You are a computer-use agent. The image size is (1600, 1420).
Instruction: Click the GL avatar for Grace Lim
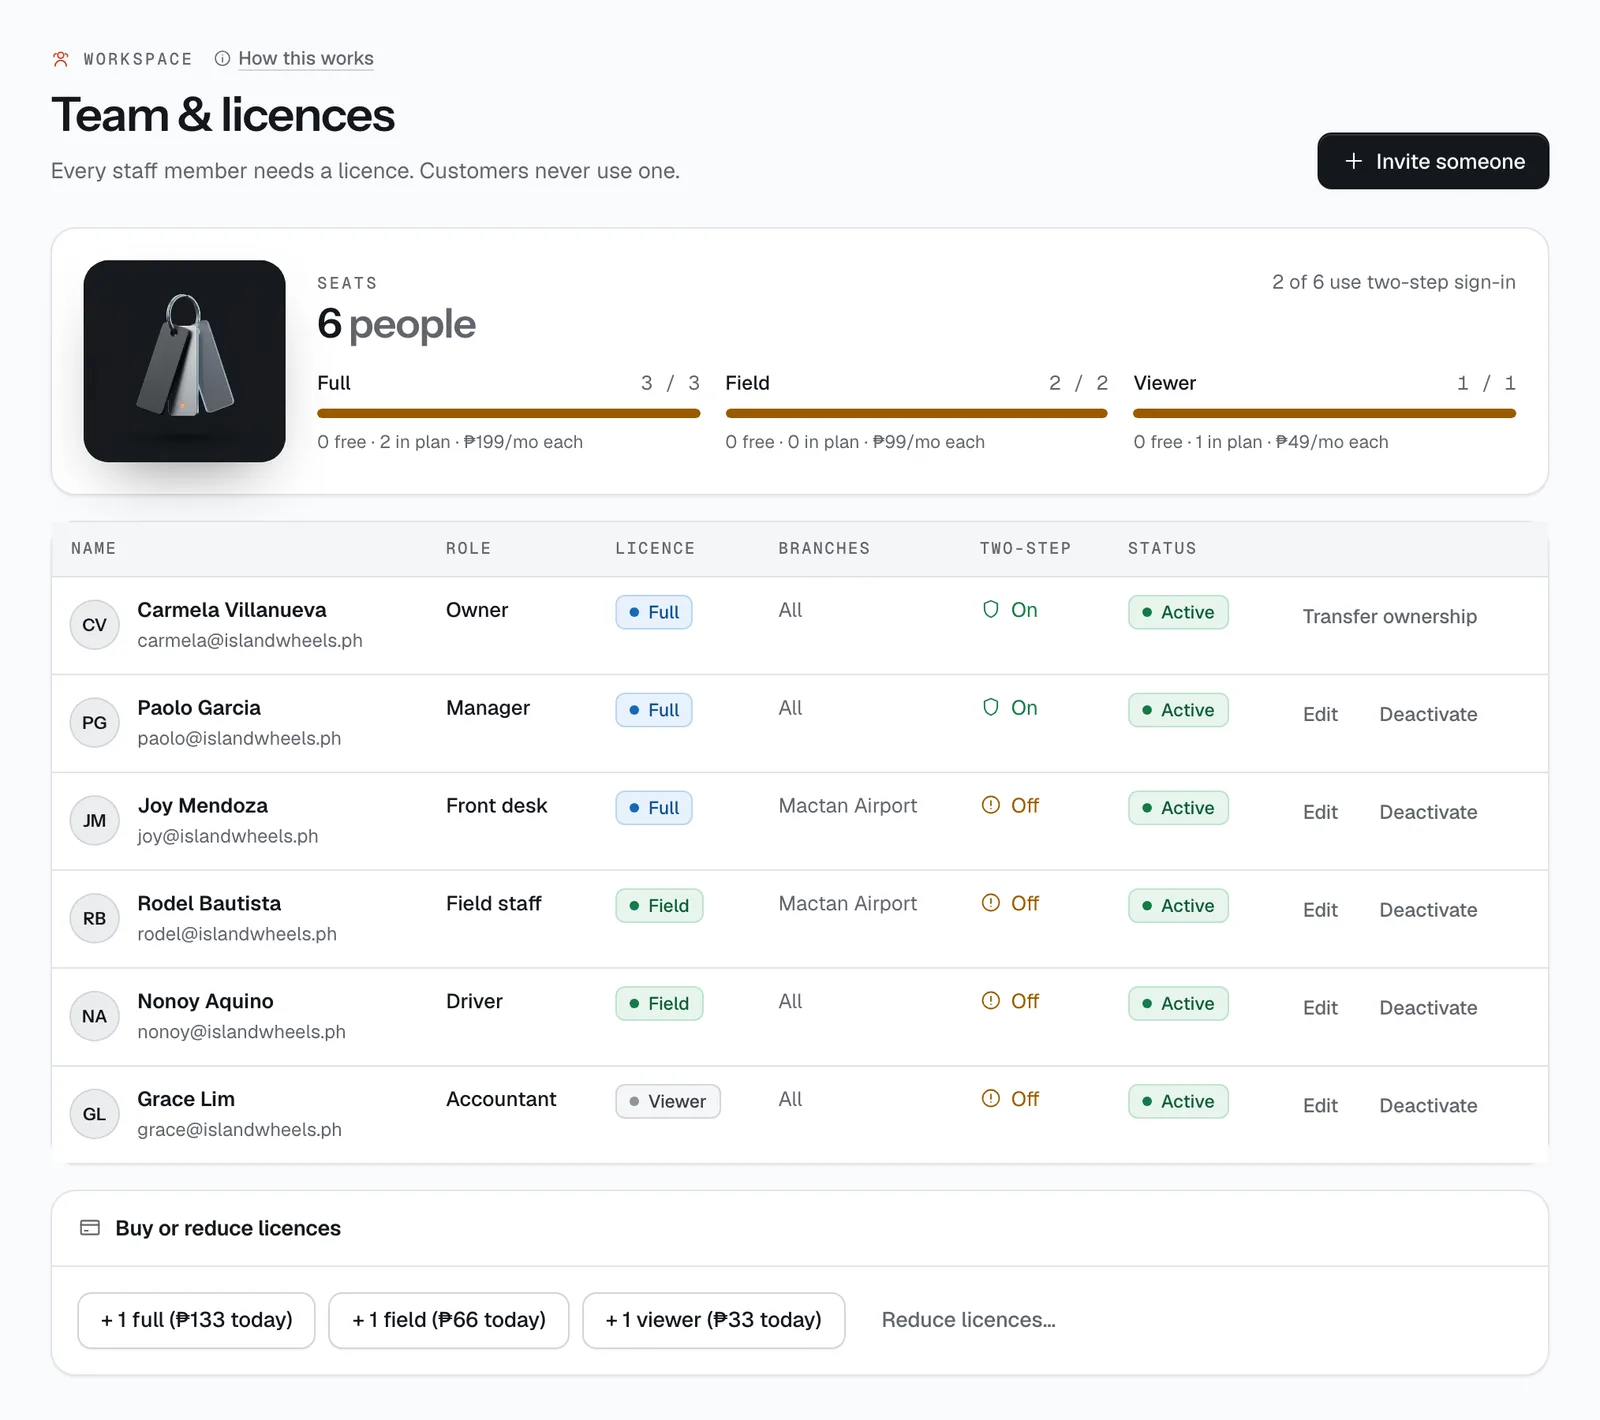(x=95, y=1114)
